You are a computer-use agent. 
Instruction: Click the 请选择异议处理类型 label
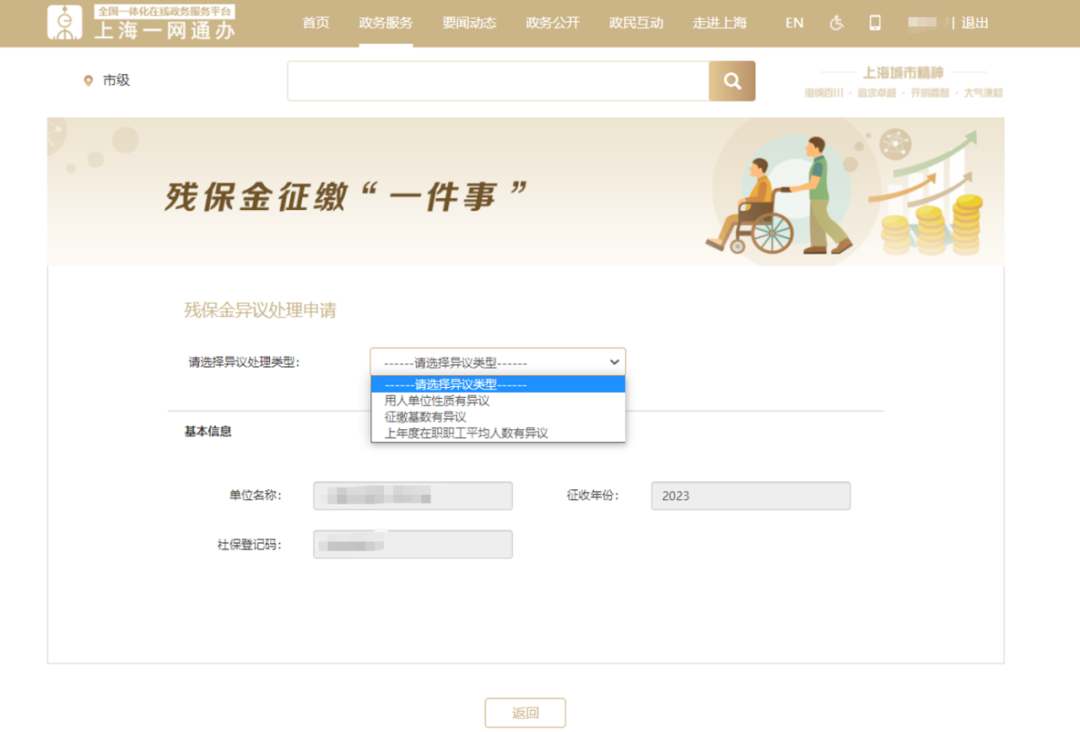245,362
